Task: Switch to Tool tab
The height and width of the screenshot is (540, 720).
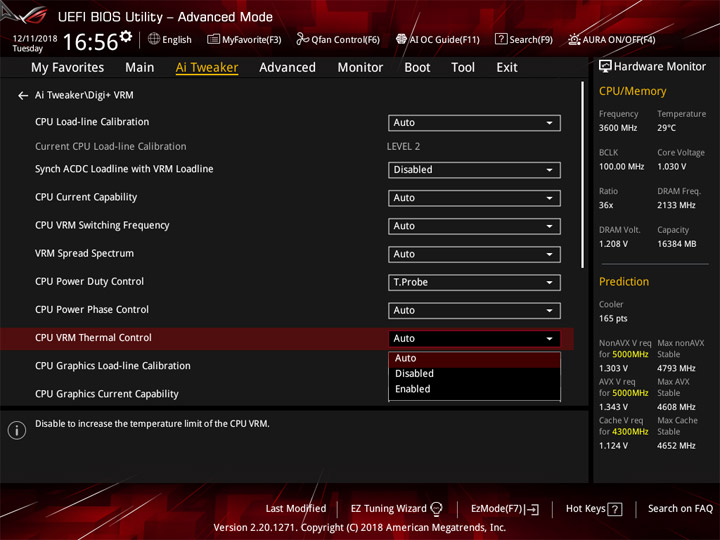Action: coord(463,68)
